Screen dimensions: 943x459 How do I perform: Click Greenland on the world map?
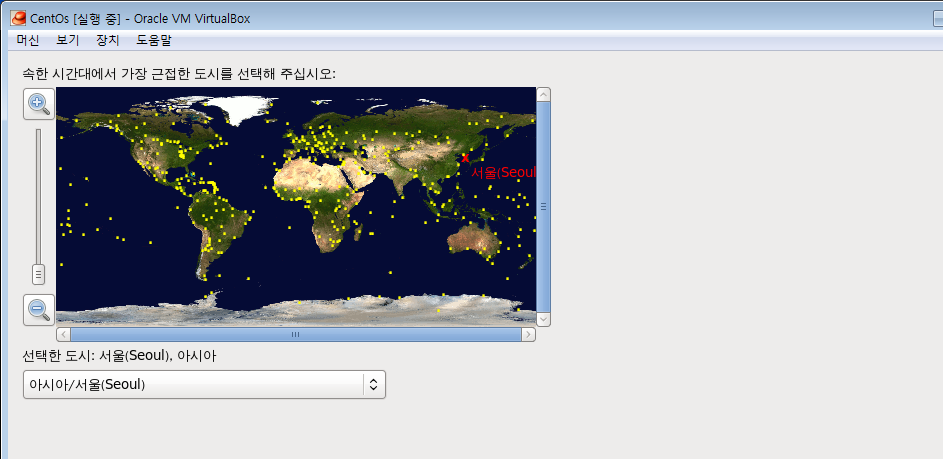point(245,107)
